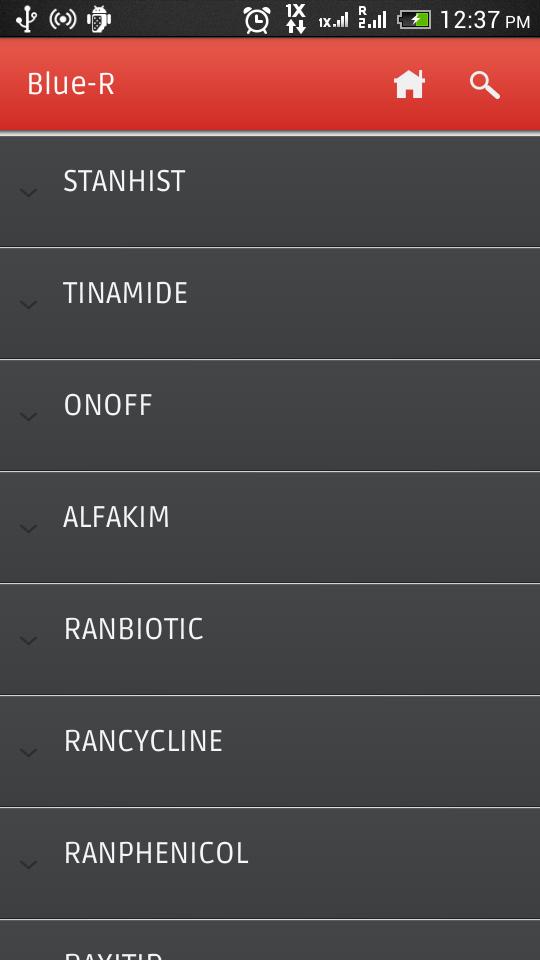Image resolution: width=540 pixels, height=960 pixels.
Task: Expand the RANCYCLINE chevron
Action: (x=28, y=752)
